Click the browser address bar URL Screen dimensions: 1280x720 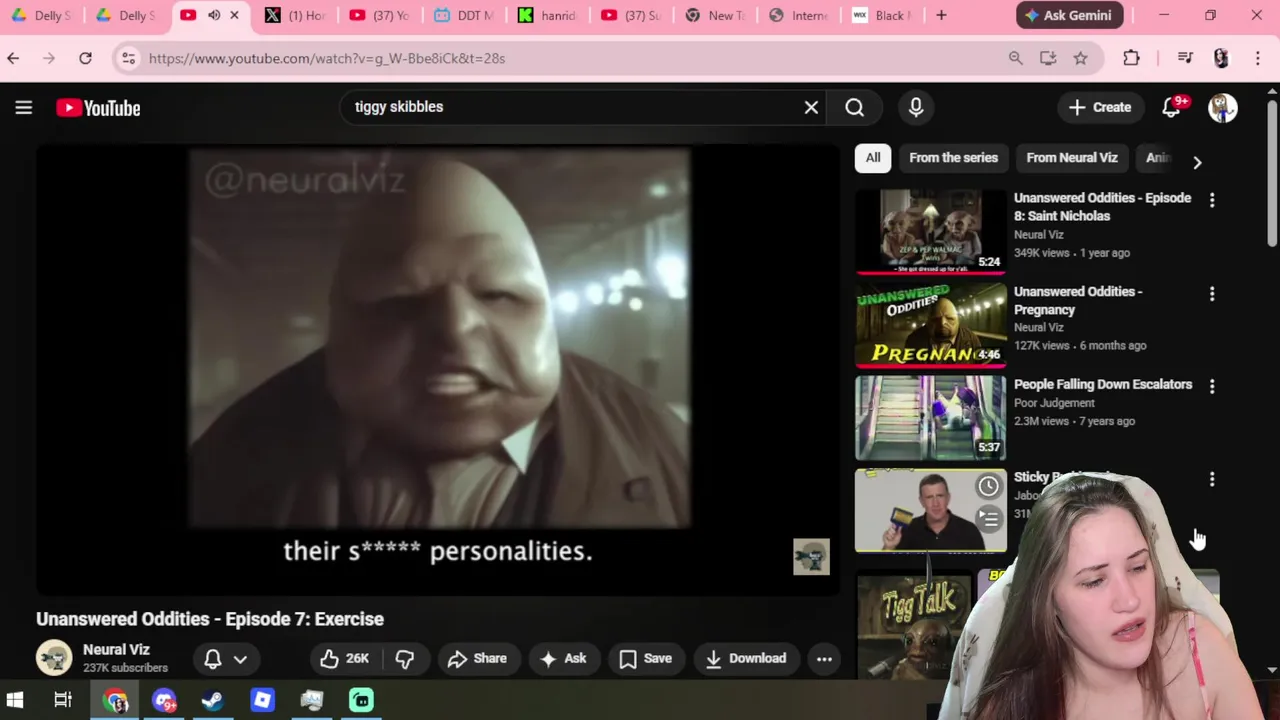[x=327, y=58]
